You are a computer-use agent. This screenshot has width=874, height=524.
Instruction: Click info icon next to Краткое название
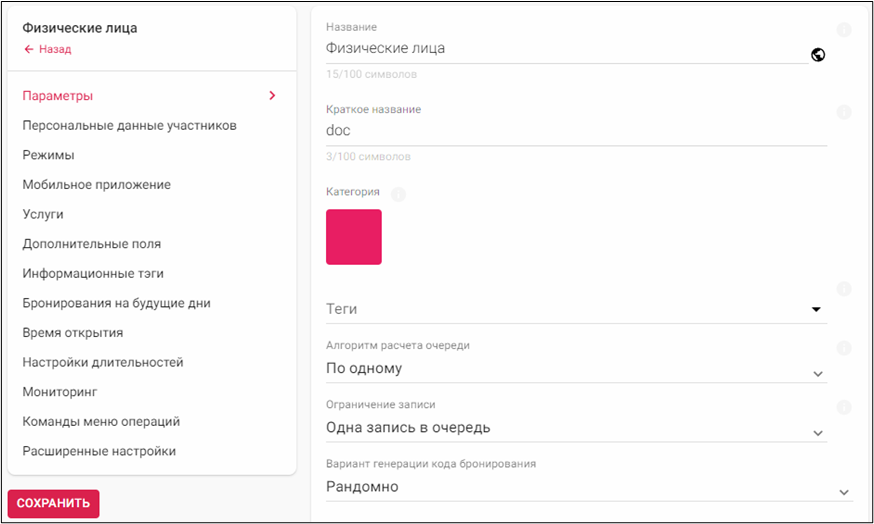pyautogui.click(x=843, y=112)
